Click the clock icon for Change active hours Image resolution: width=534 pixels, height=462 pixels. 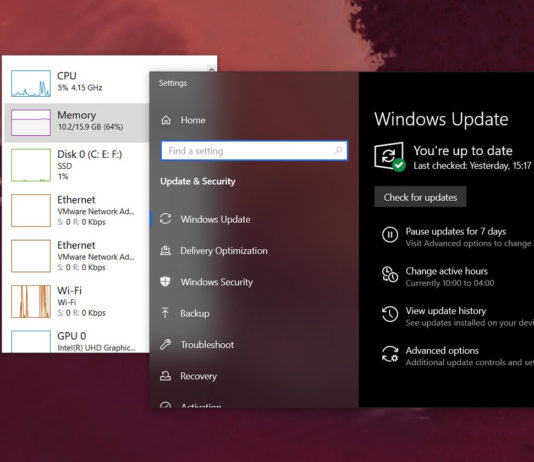coord(390,274)
